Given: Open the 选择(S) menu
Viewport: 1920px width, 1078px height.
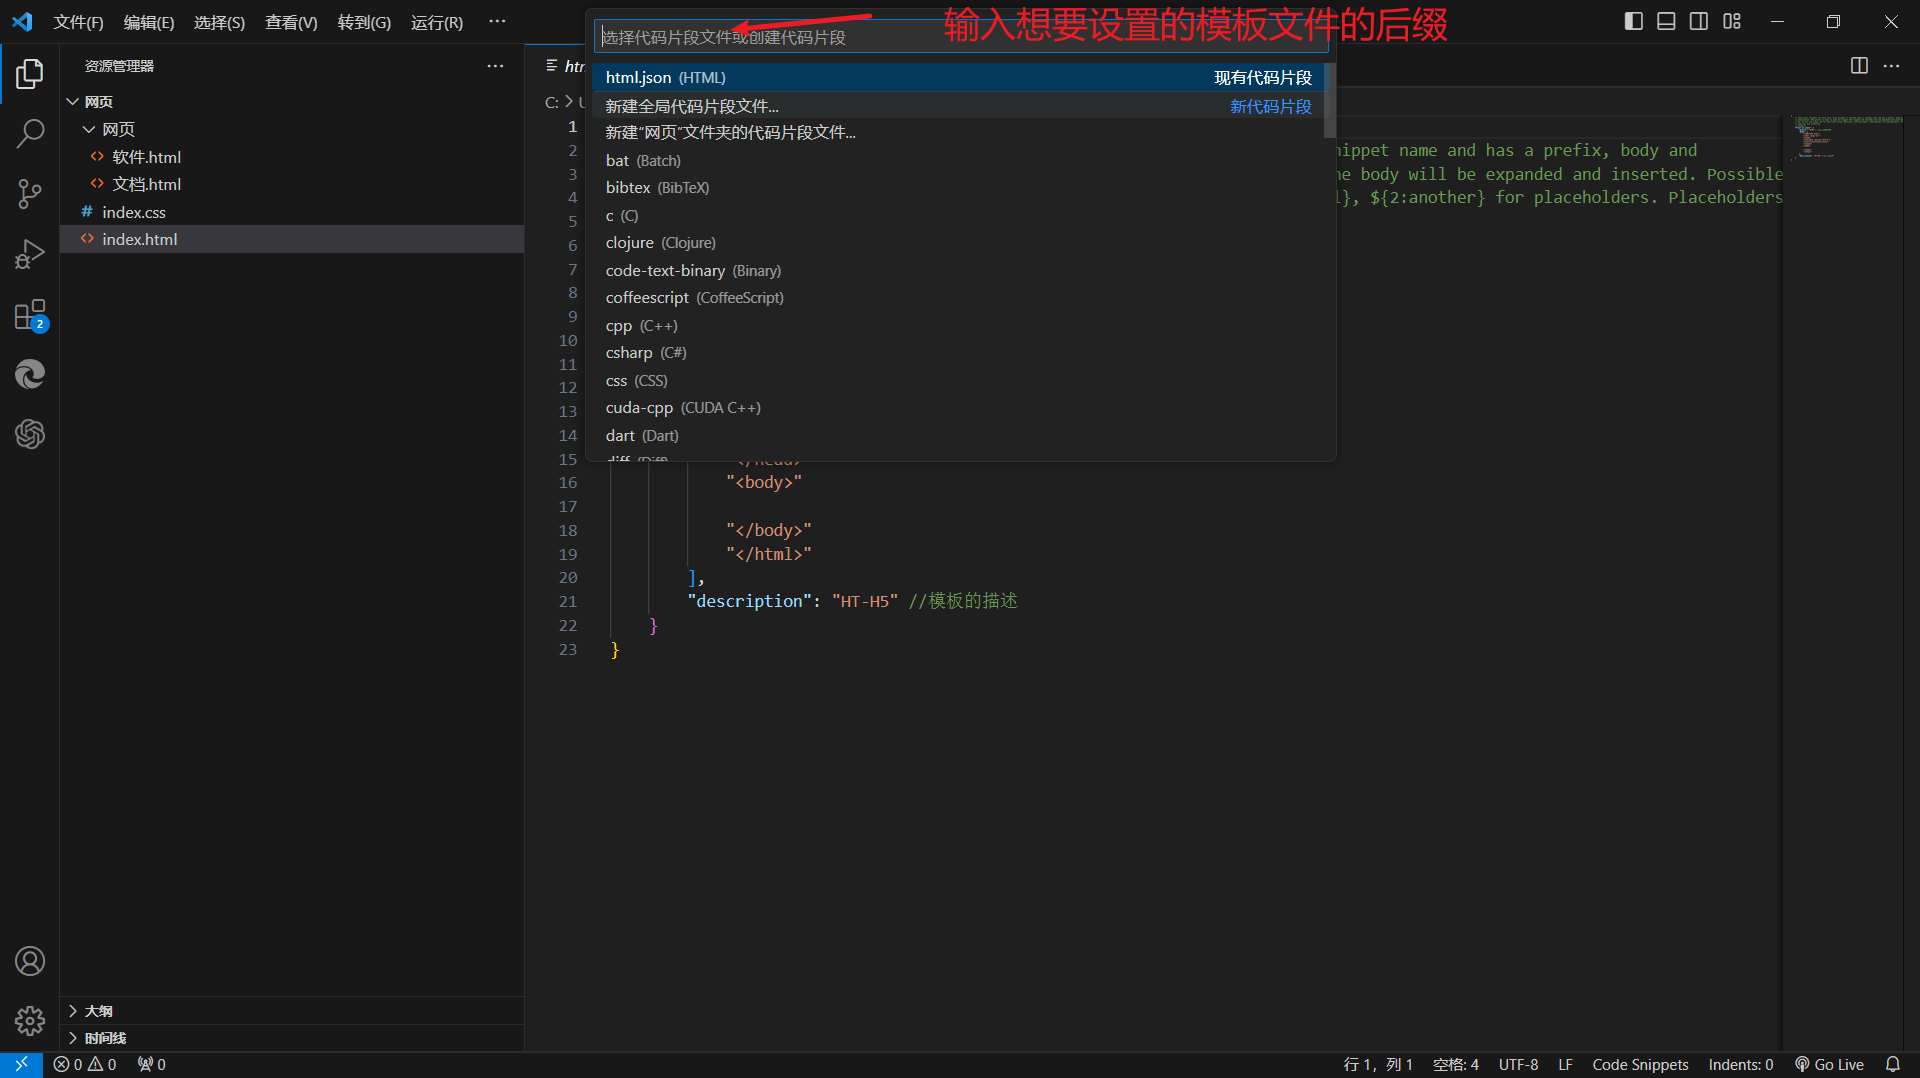Looking at the screenshot, I should (219, 22).
